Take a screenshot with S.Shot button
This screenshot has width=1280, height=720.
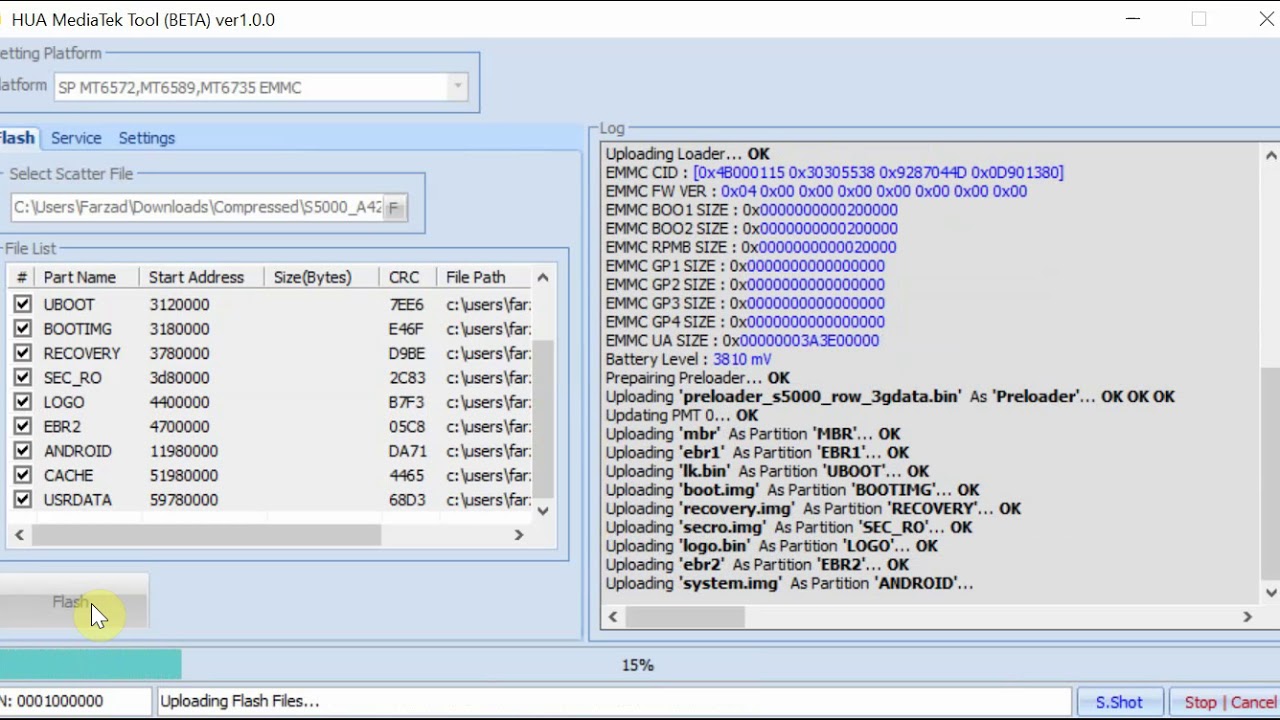click(x=1119, y=702)
